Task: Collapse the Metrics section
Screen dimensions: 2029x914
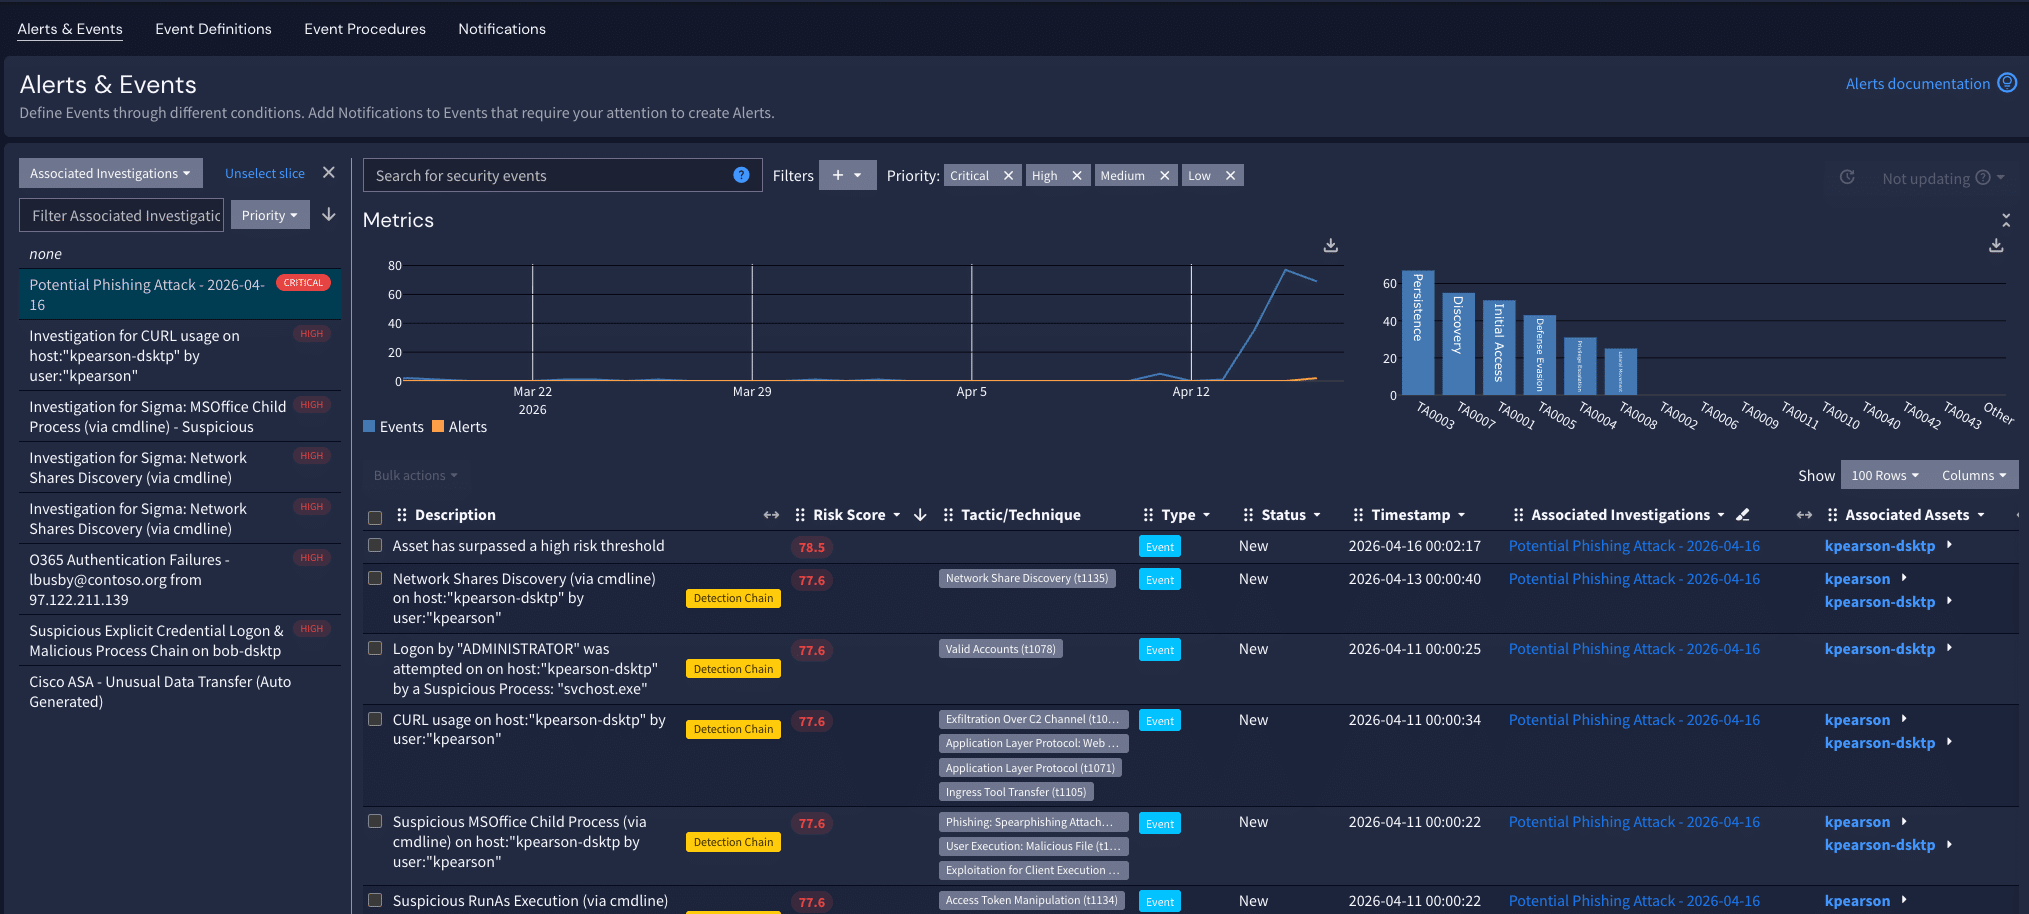Action: pyautogui.click(x=2005, y=220)
